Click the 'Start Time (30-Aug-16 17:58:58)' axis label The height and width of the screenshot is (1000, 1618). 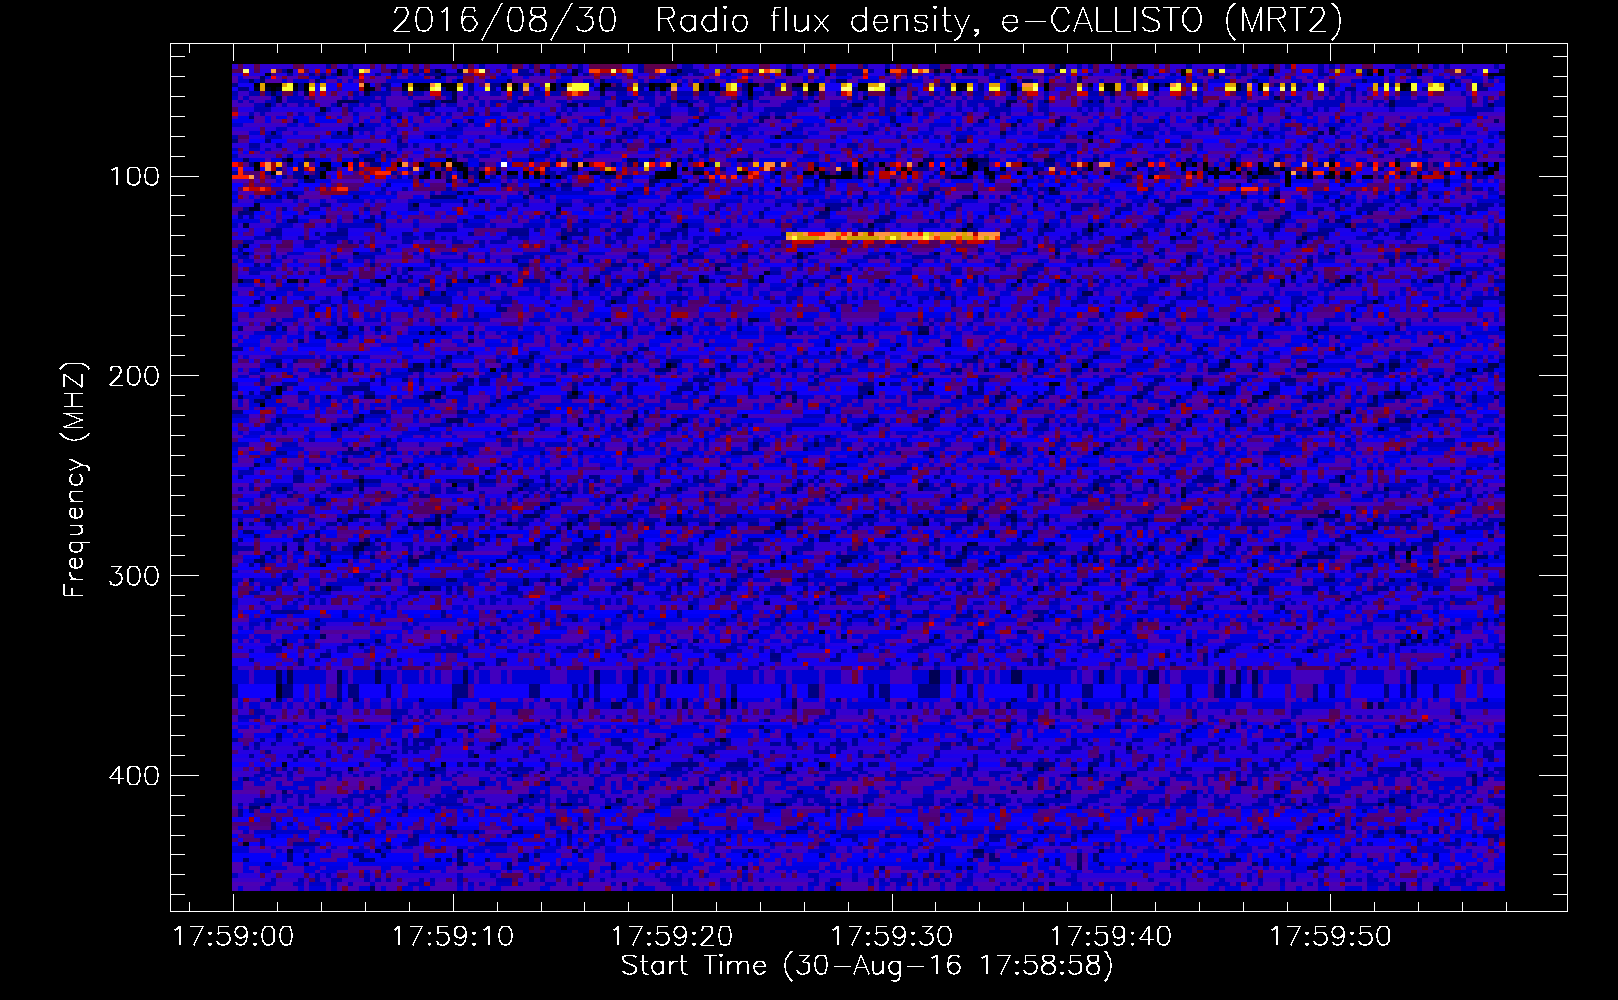tap(867, 966)
